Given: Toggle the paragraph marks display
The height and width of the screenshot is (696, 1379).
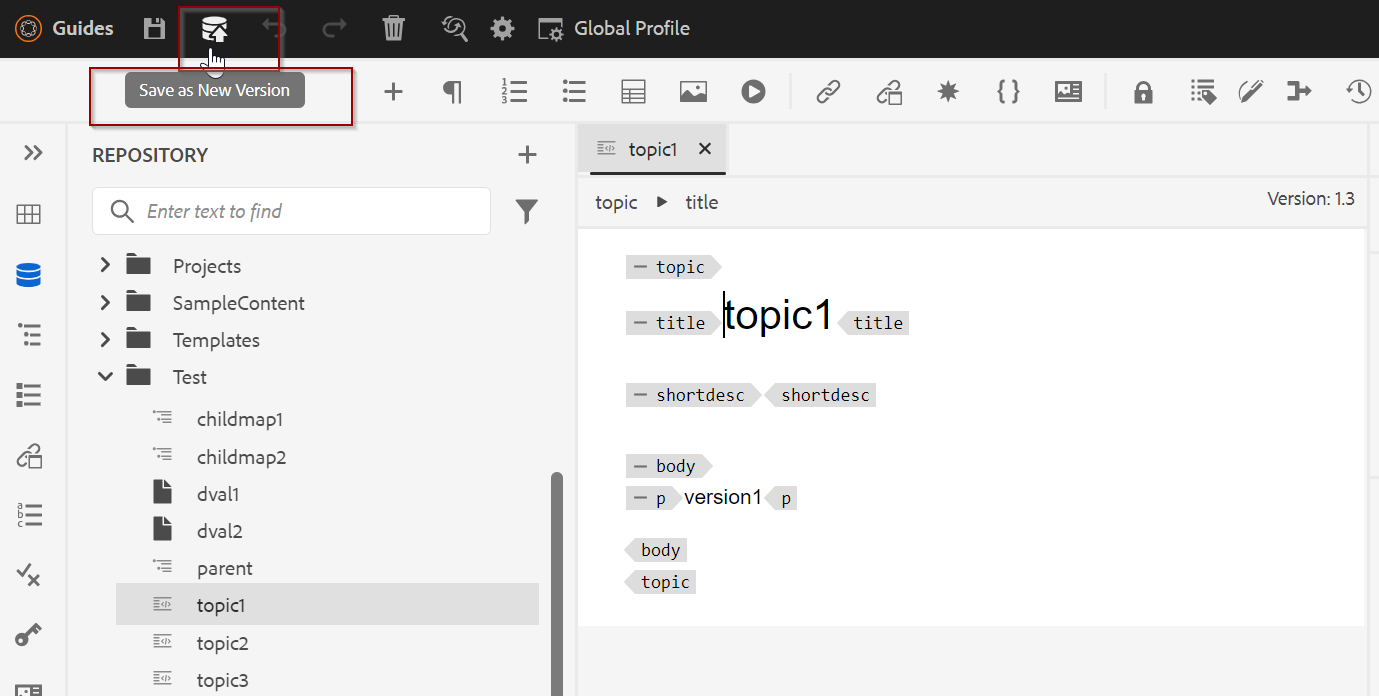Looking at the screenshot, I should [x=452, y=91].
